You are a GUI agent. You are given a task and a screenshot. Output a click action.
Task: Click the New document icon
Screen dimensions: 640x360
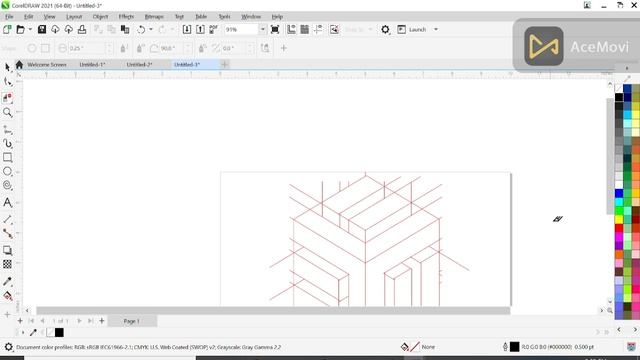(x=7, y=29)
